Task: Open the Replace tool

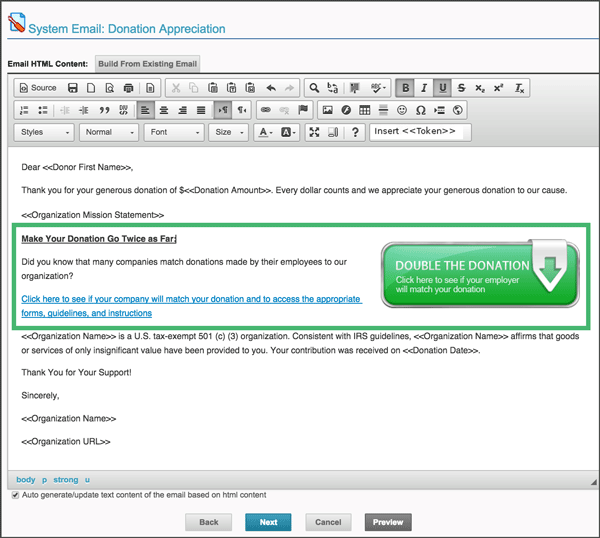Action: [333, 88]
